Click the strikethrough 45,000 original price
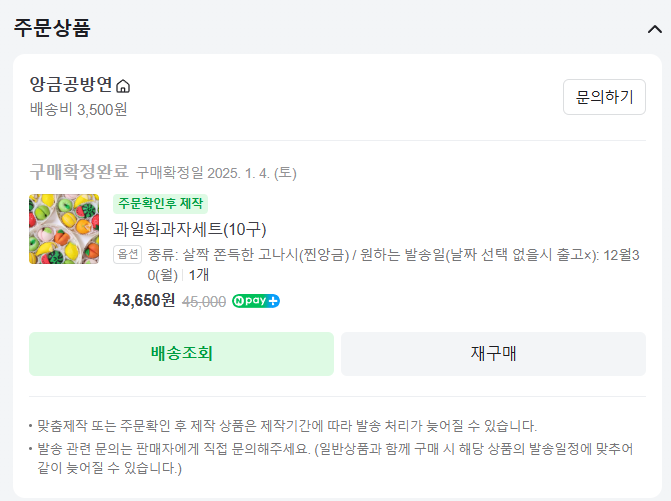Viewport: 671px width, 501px height. (203, 300)
